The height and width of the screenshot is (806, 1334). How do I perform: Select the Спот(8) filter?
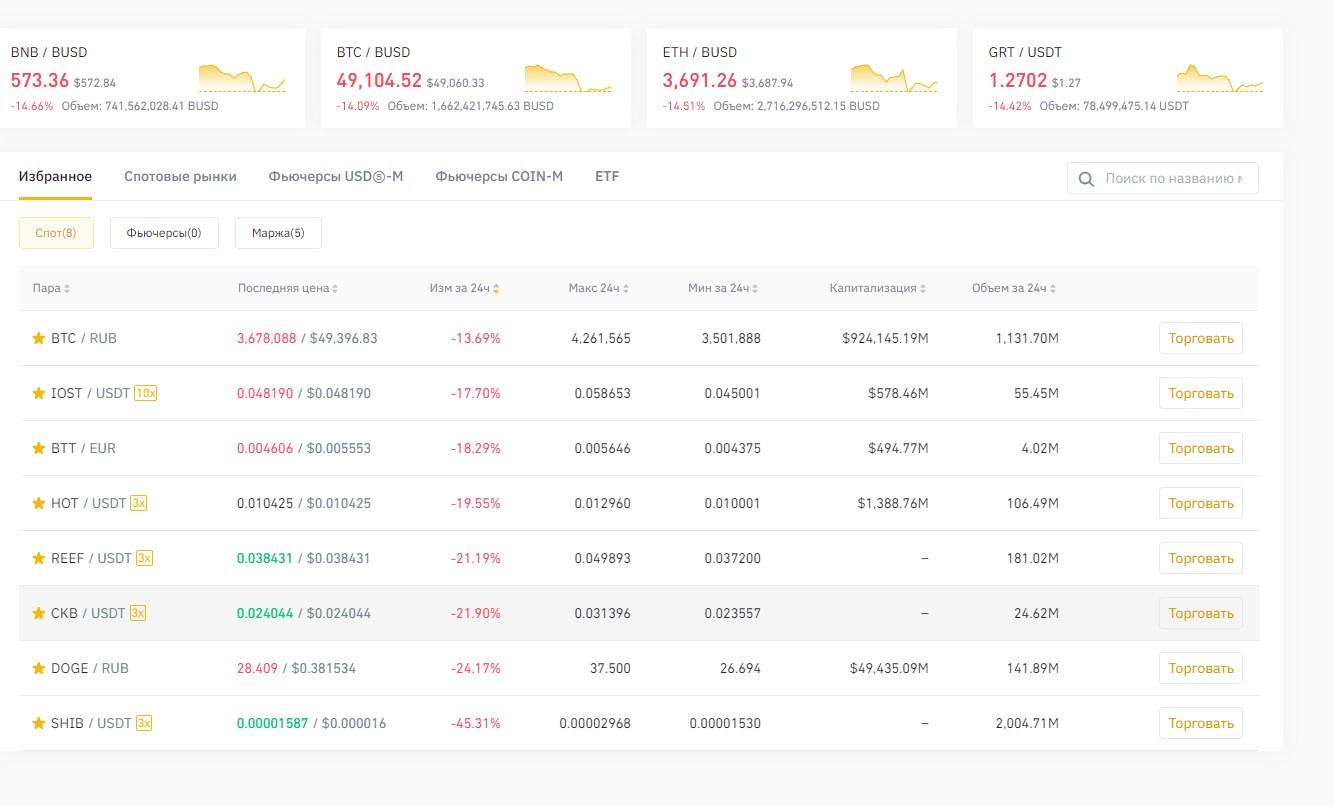pos(56,233)
